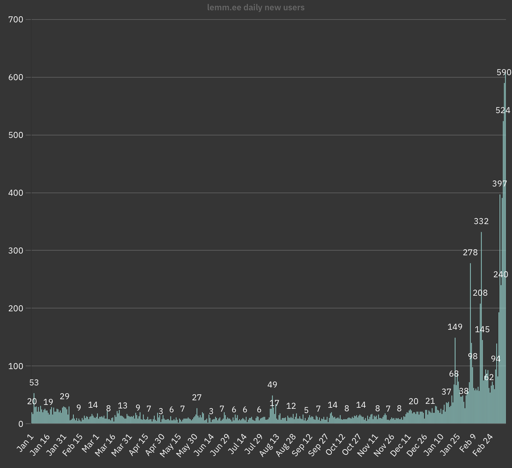Select the 300 y-axis label
The height and width of the screenshot is (468, 512).
pyautogui.click(x=16, y=251)
